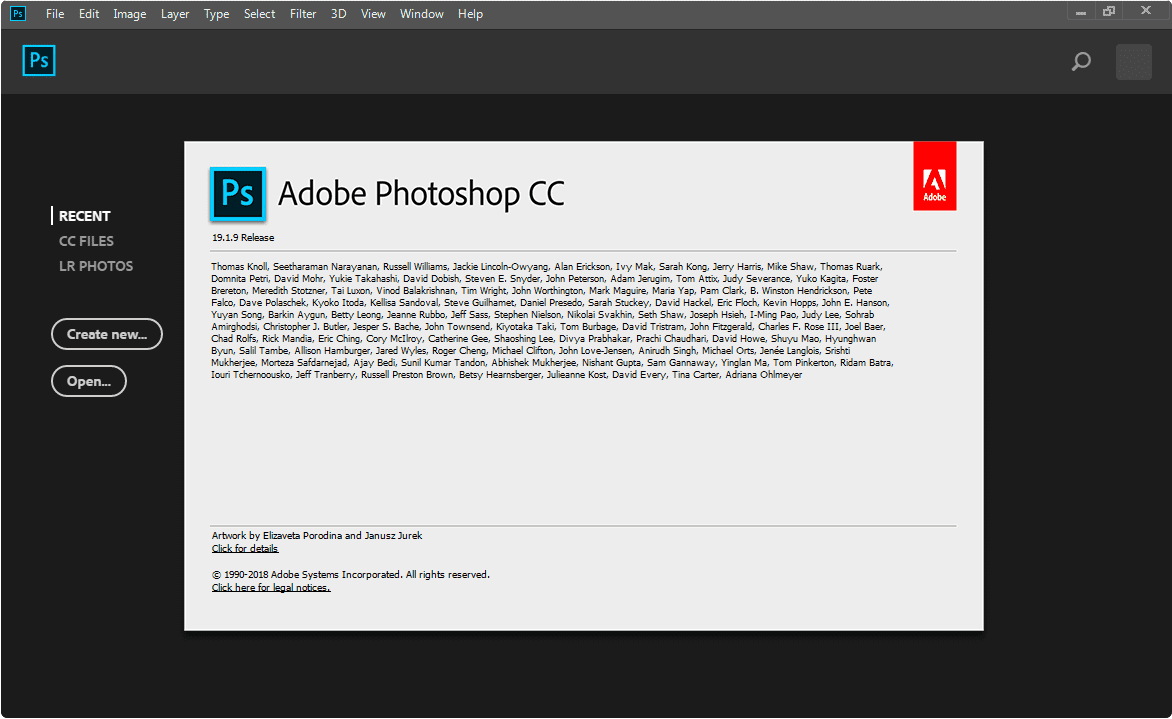Screen dimensions: 1172x719
Task: Select the RECENT tab in sidebar
Action: (84, 216)
